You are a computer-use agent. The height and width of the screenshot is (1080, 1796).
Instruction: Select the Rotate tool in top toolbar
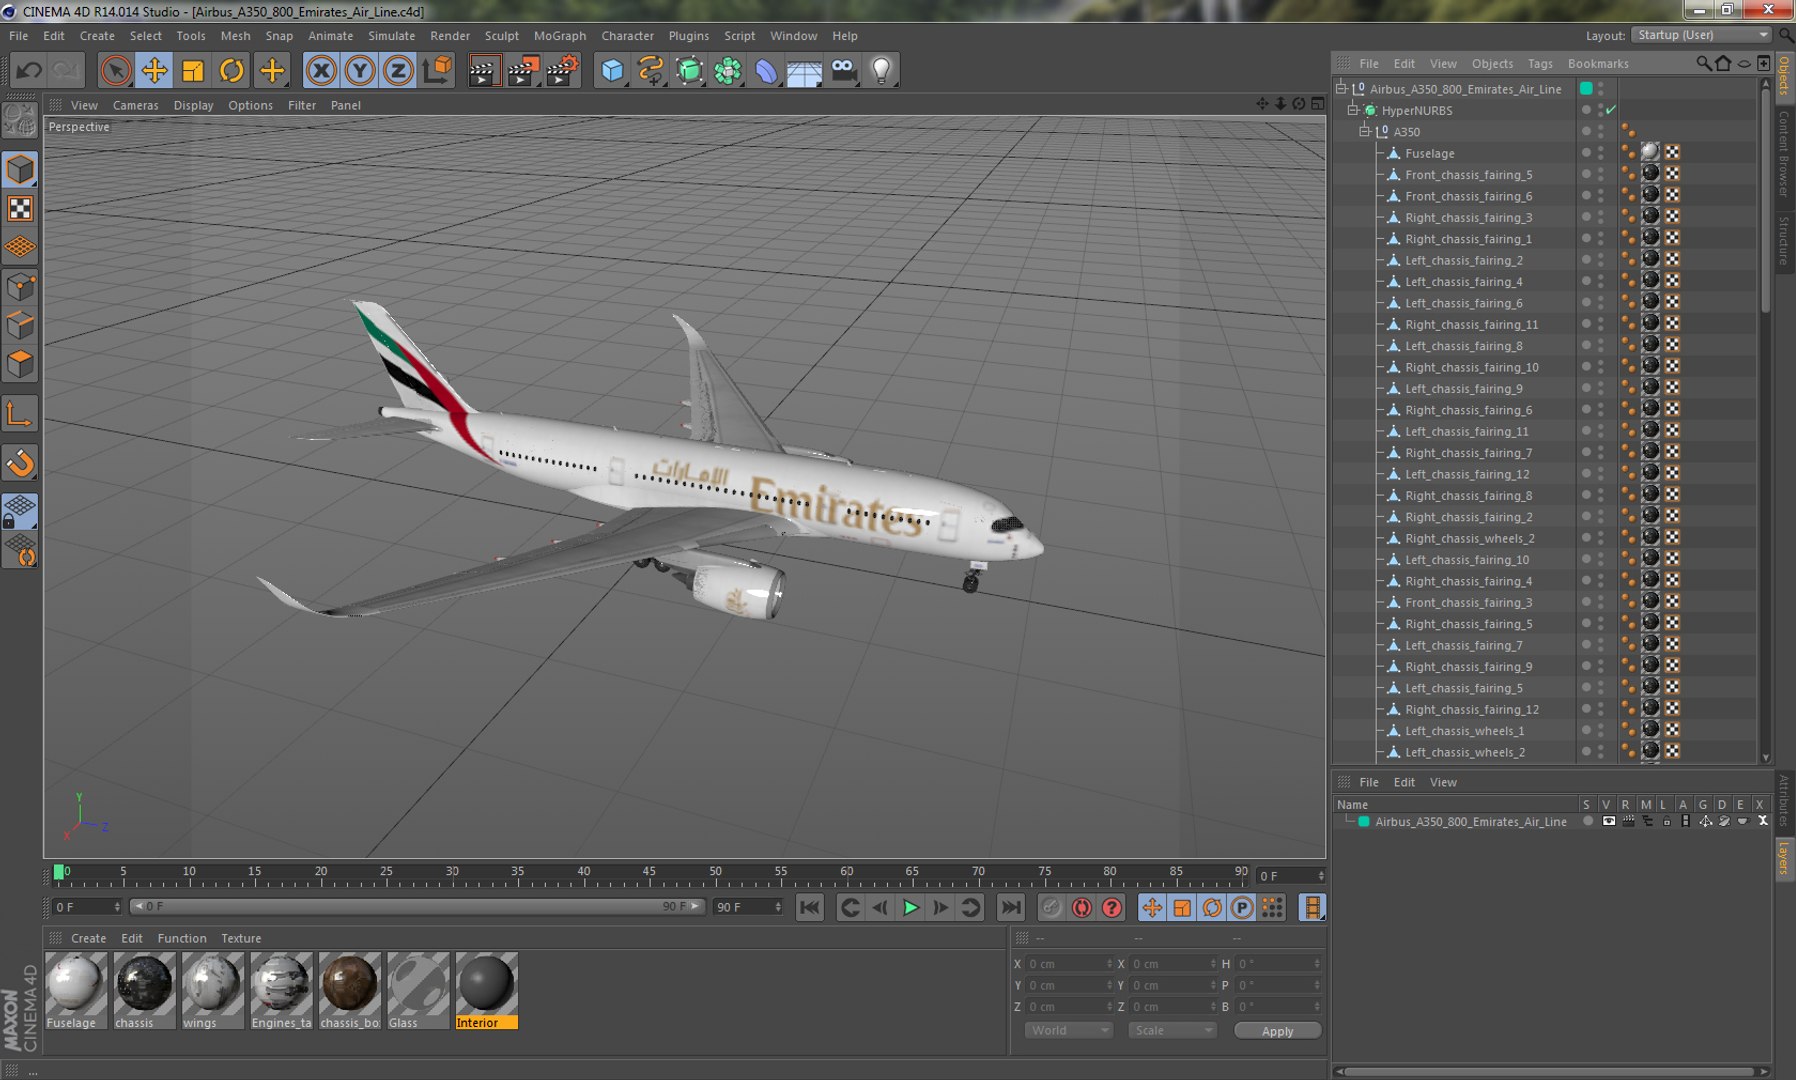tap(232, 70)
